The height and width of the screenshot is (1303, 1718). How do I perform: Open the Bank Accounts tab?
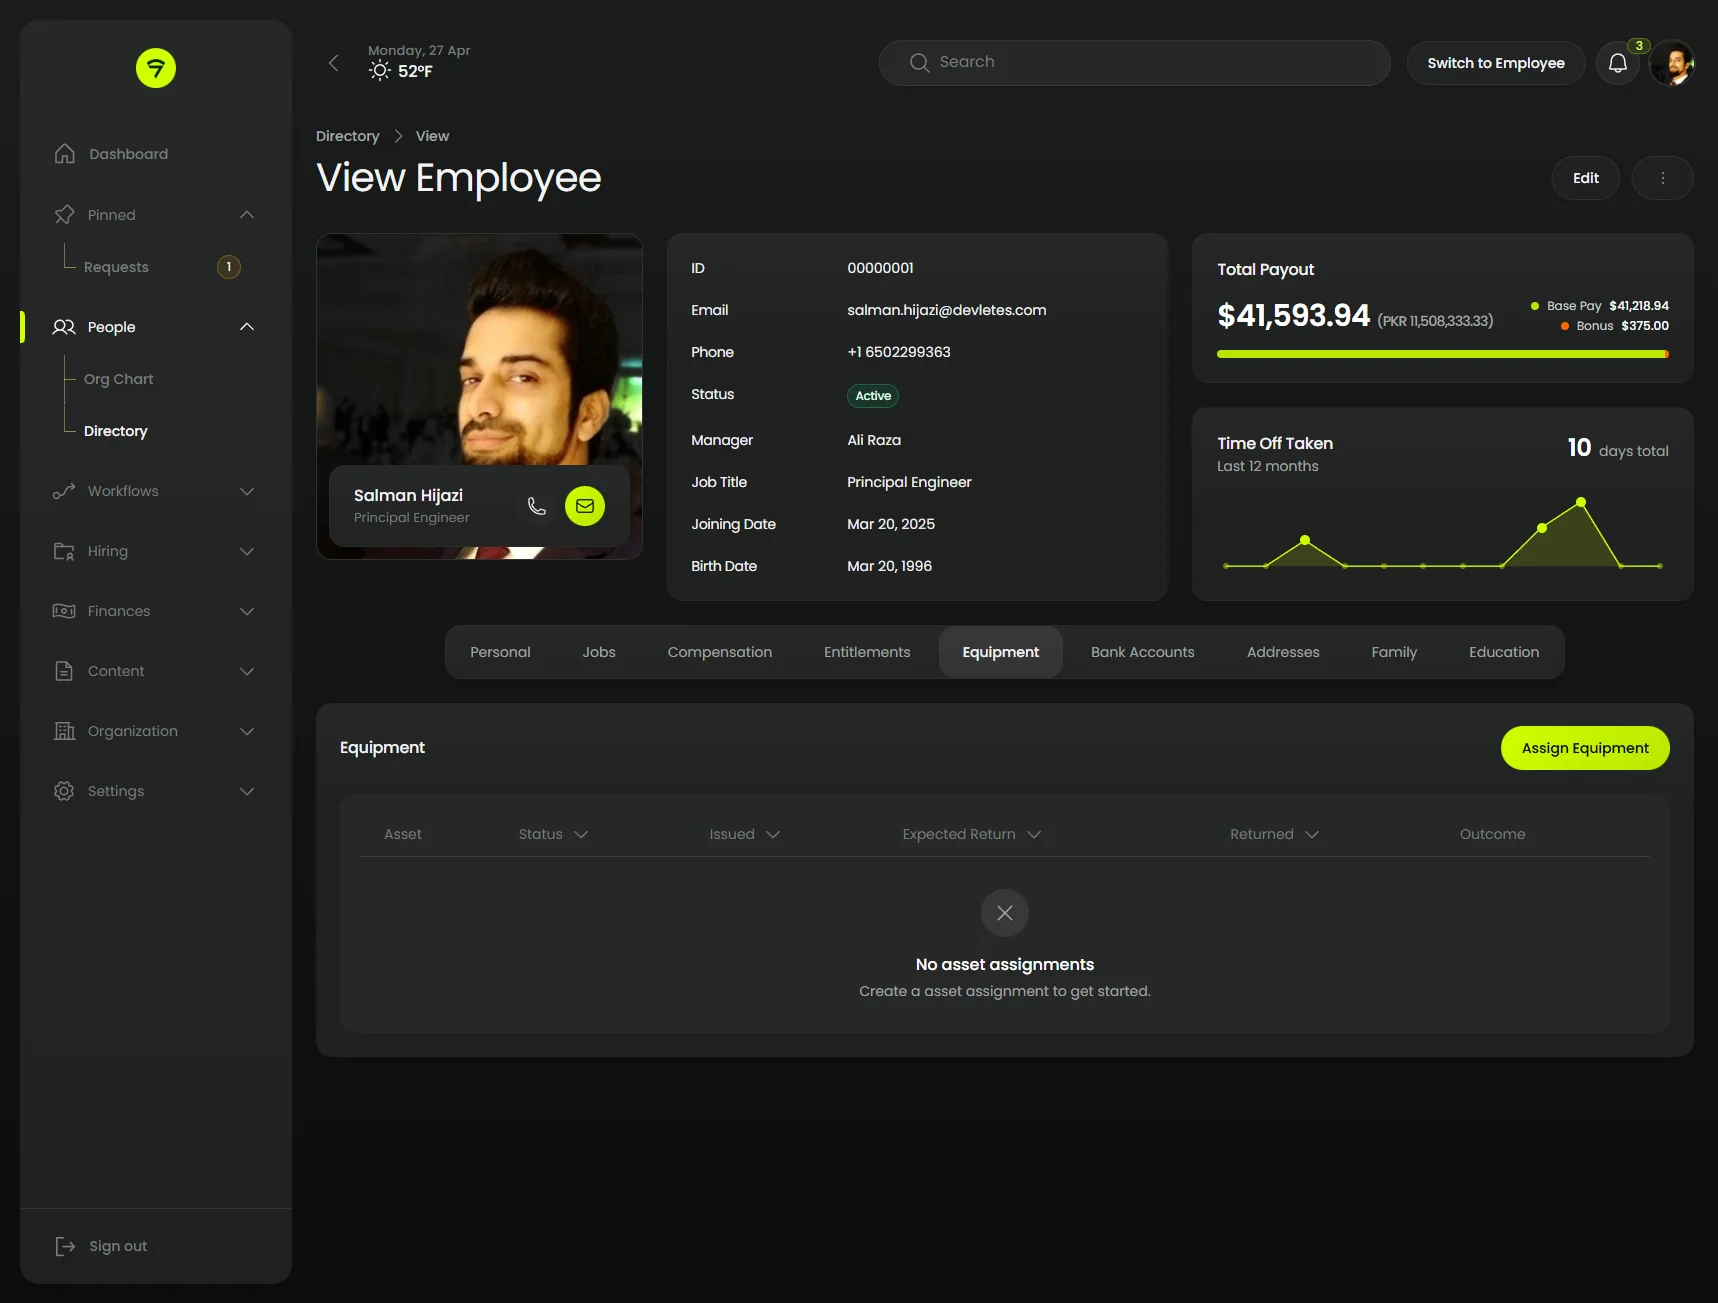(1142, 652)
